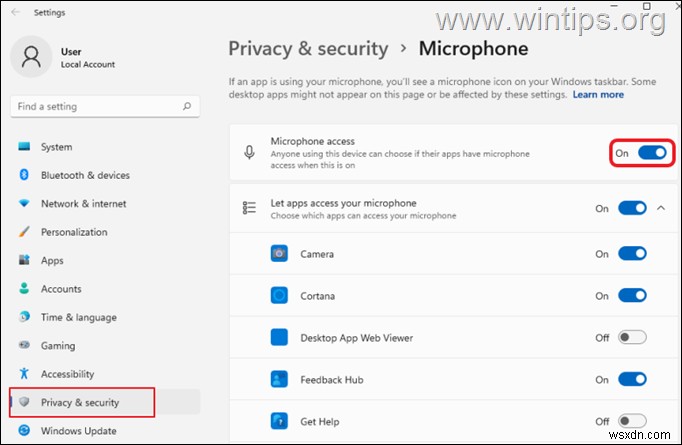The image size is (682, 445).
Task: Click the user profile avatar
Action: click(x=31, y=56)
